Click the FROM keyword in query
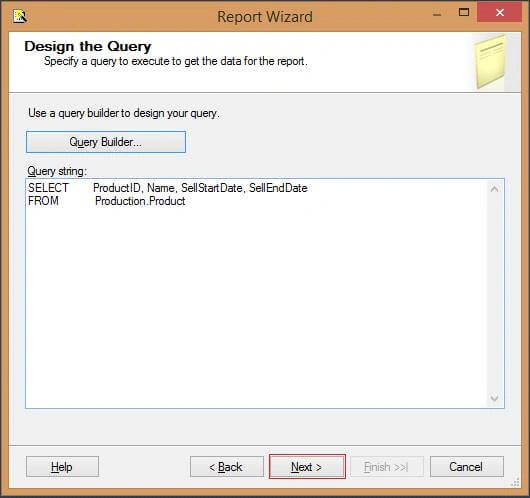The image size is (530, 498). point(43,201)
